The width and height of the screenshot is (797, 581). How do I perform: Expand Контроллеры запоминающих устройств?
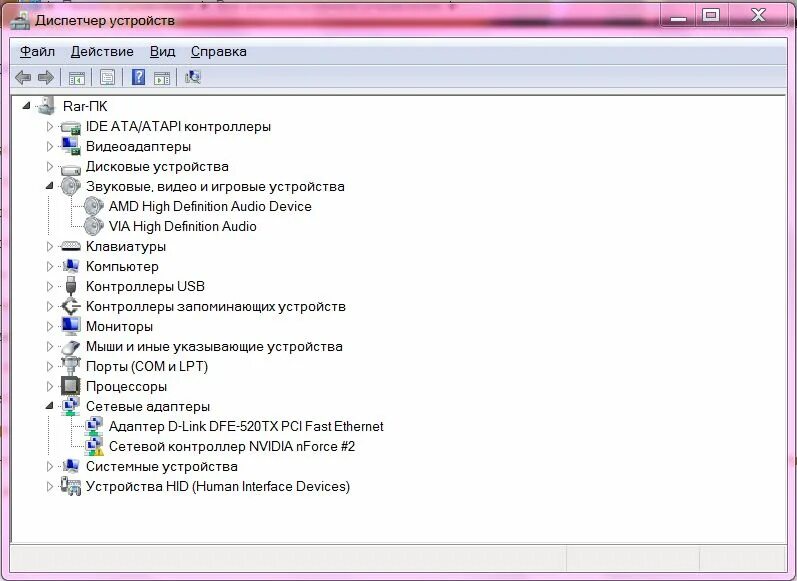(49, 307)
